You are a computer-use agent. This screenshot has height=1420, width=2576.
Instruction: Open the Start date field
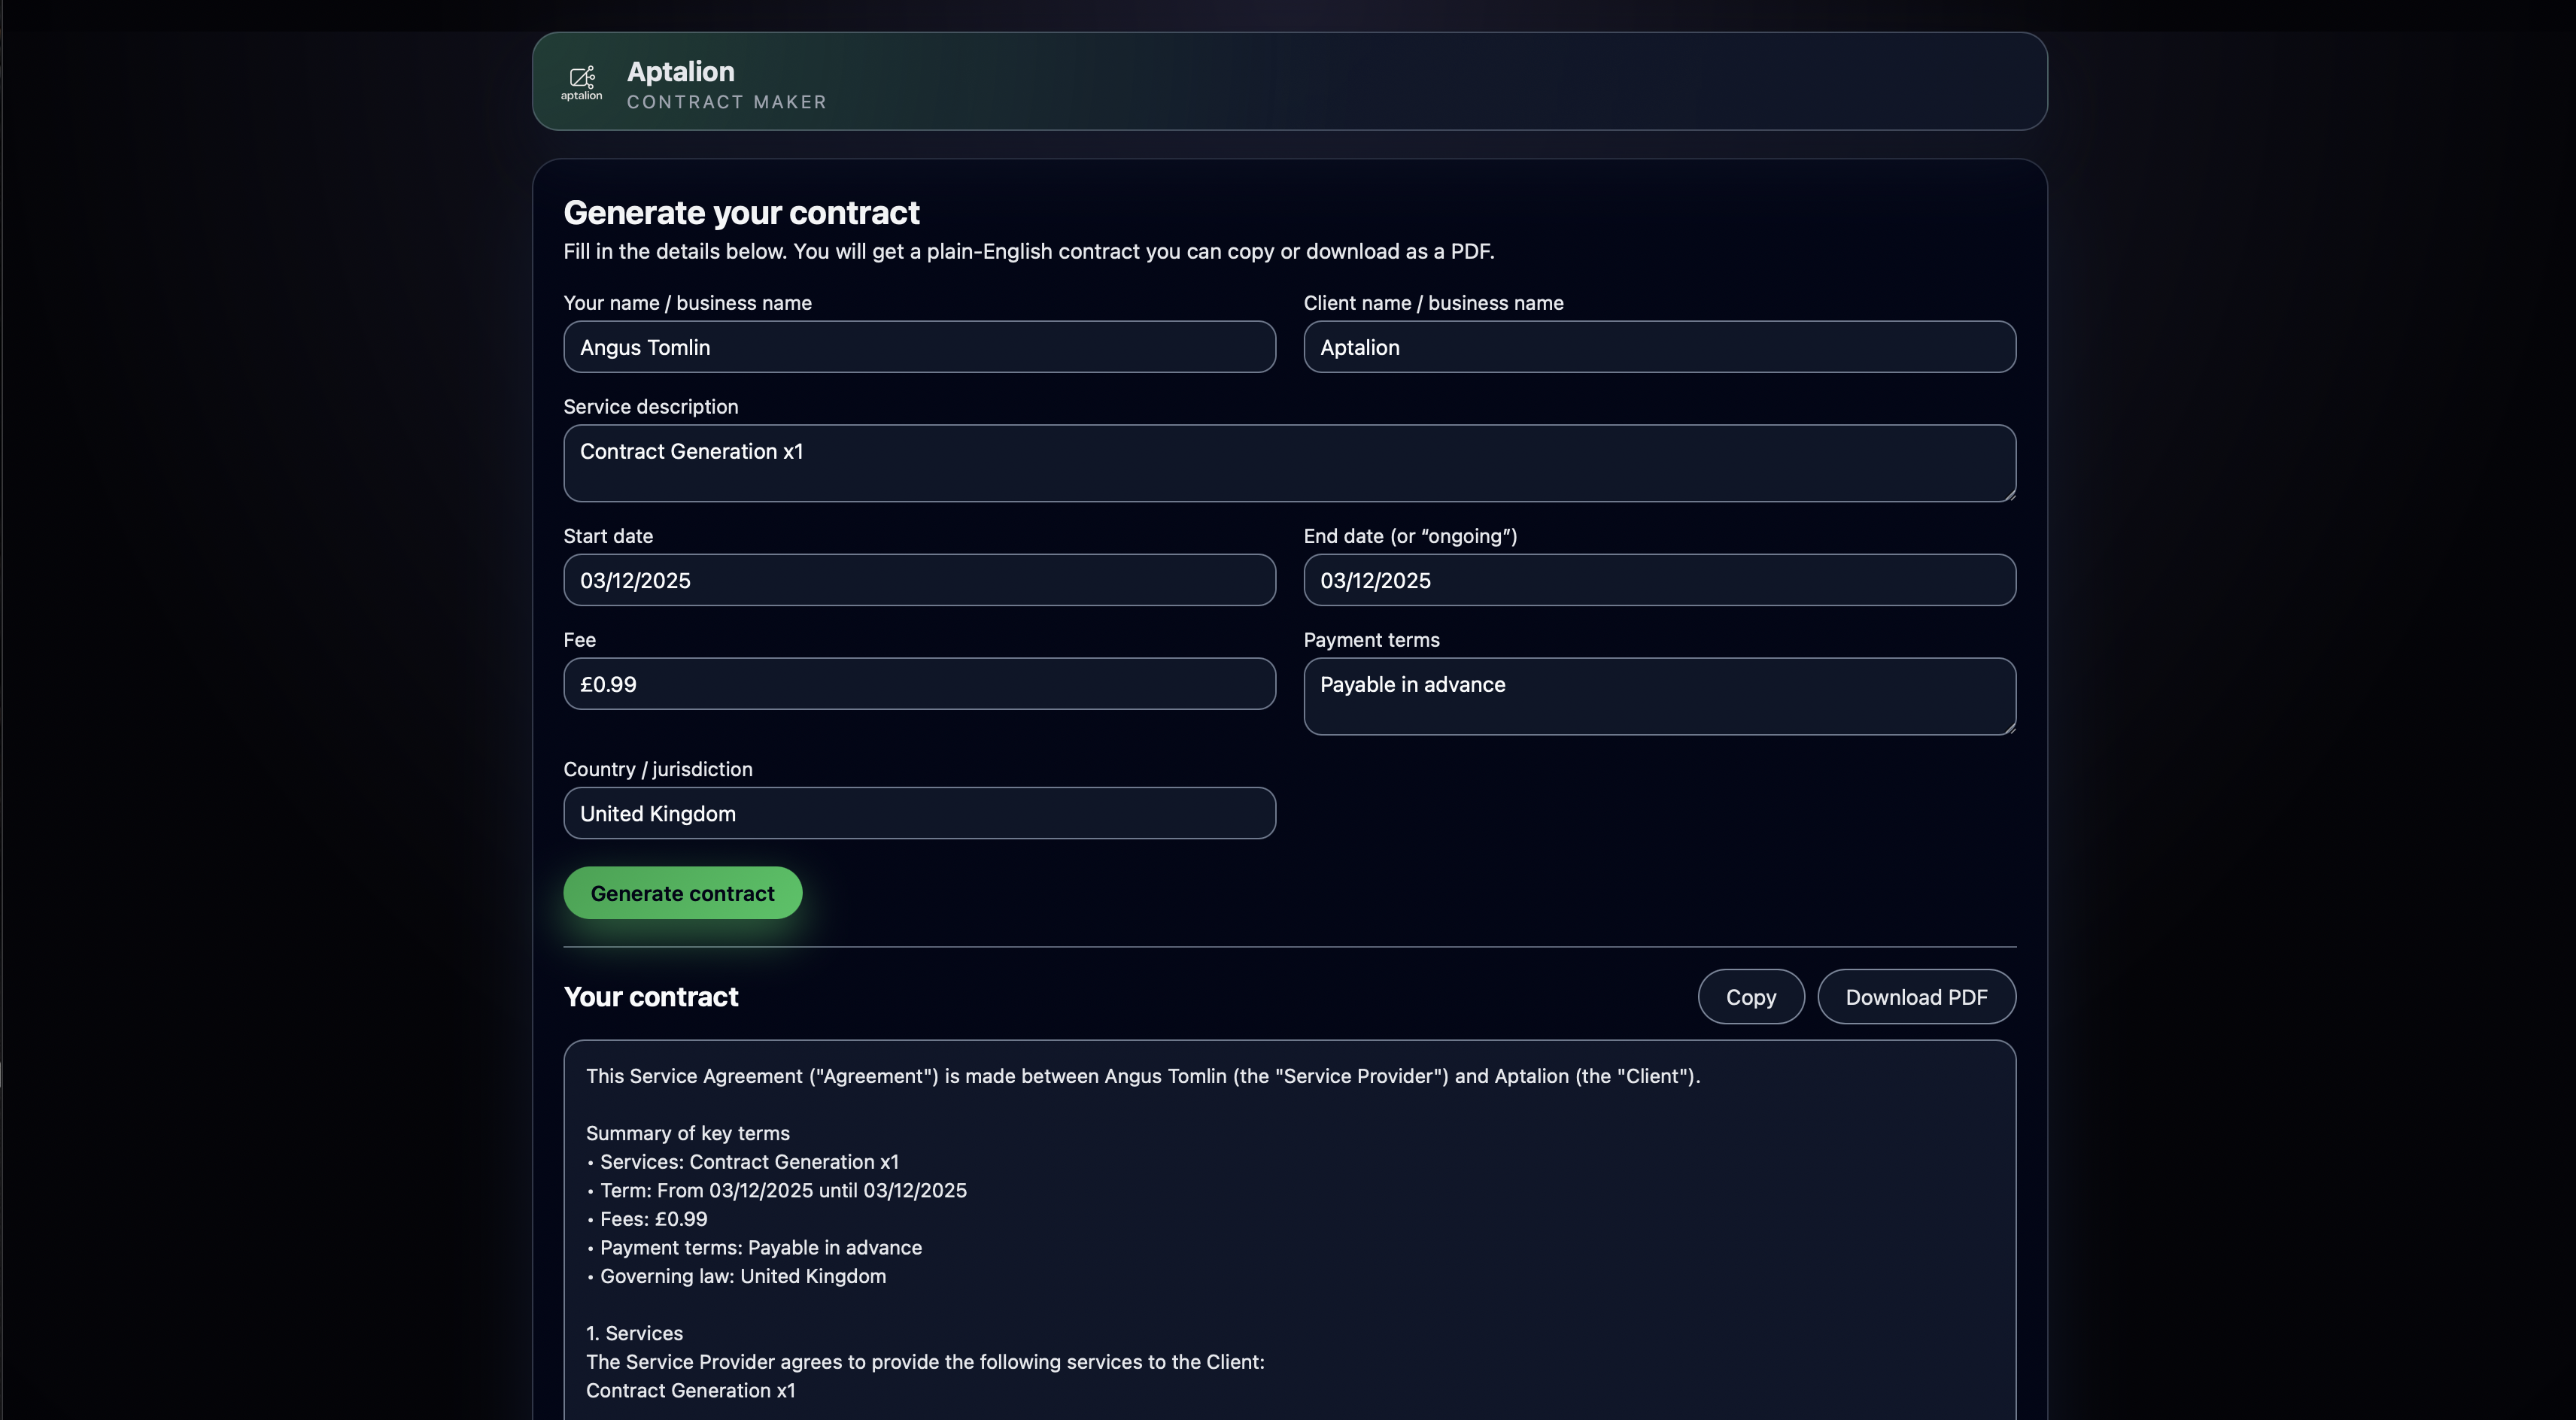(918, 580)
